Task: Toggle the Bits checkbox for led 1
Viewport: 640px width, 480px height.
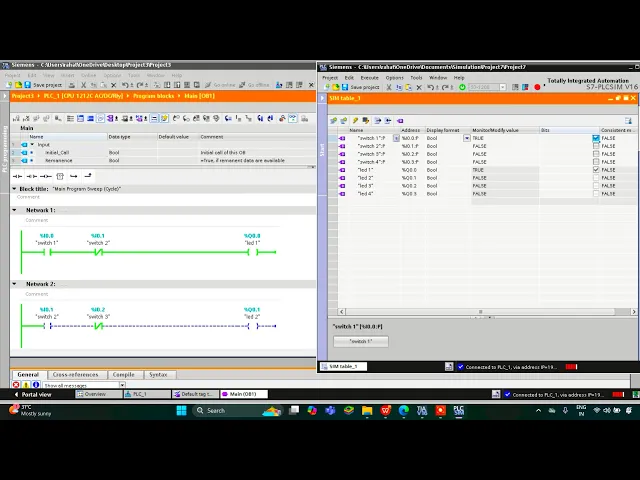Action: click(596, 169)
